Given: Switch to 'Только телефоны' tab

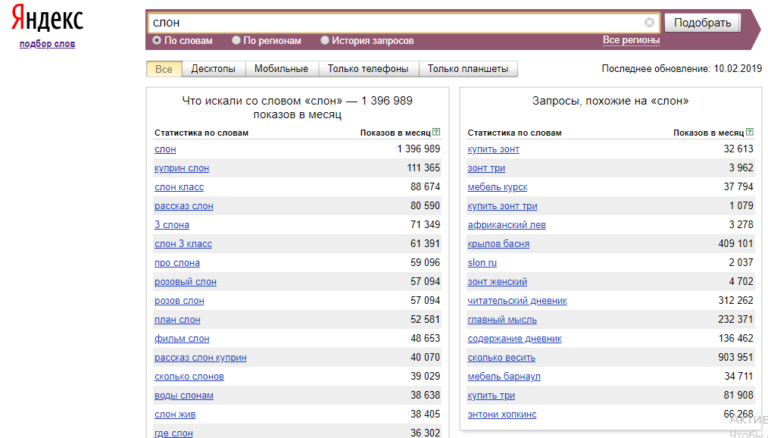Looking at the screenshot, I should [368, 69].
